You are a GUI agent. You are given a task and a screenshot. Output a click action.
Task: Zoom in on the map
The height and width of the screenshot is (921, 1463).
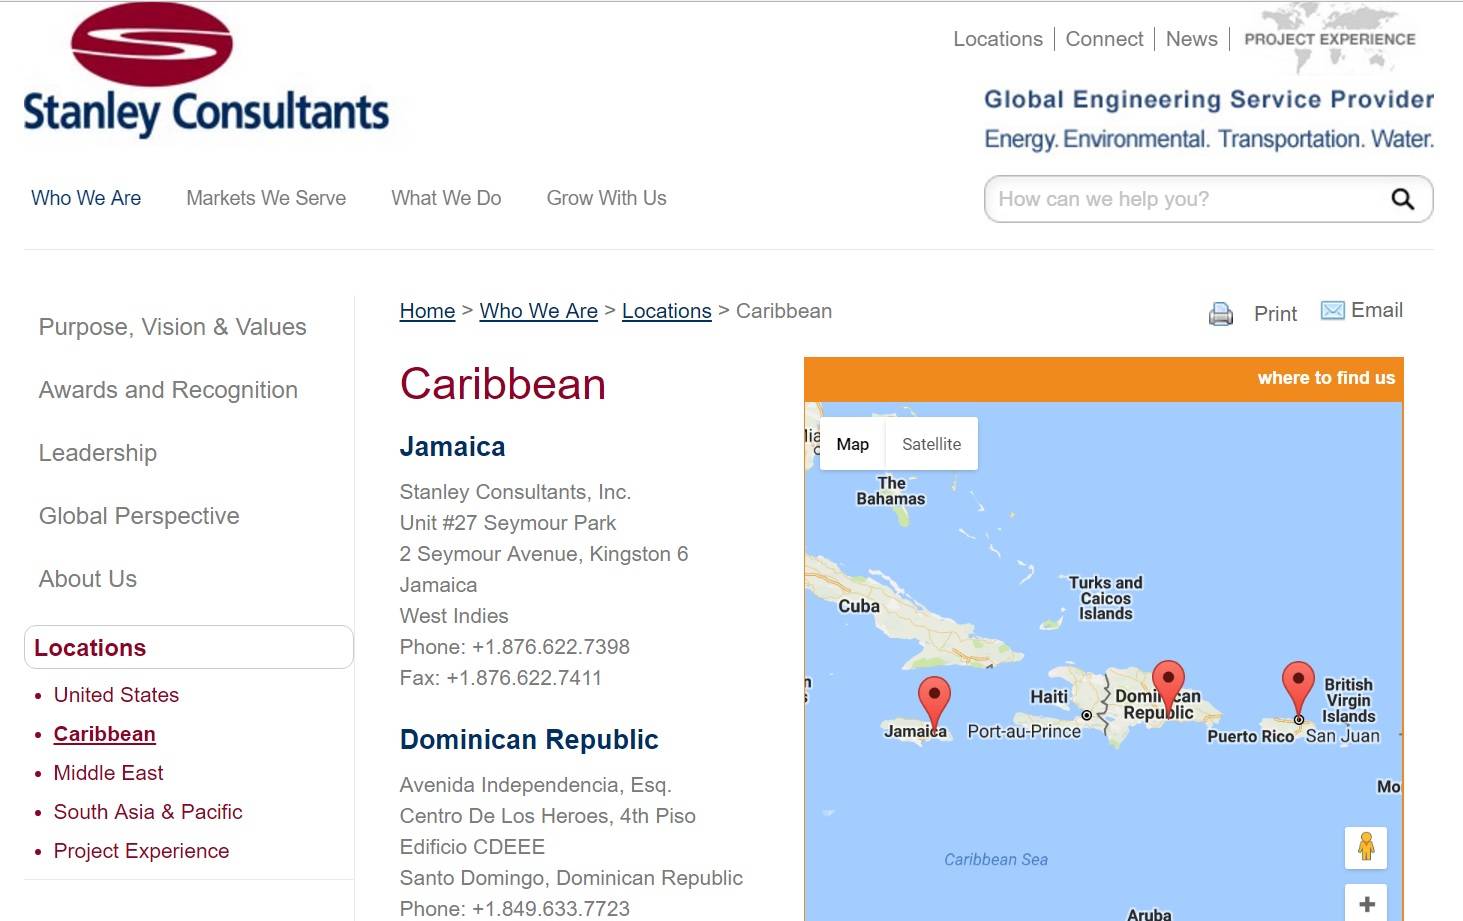[1366, 903]
